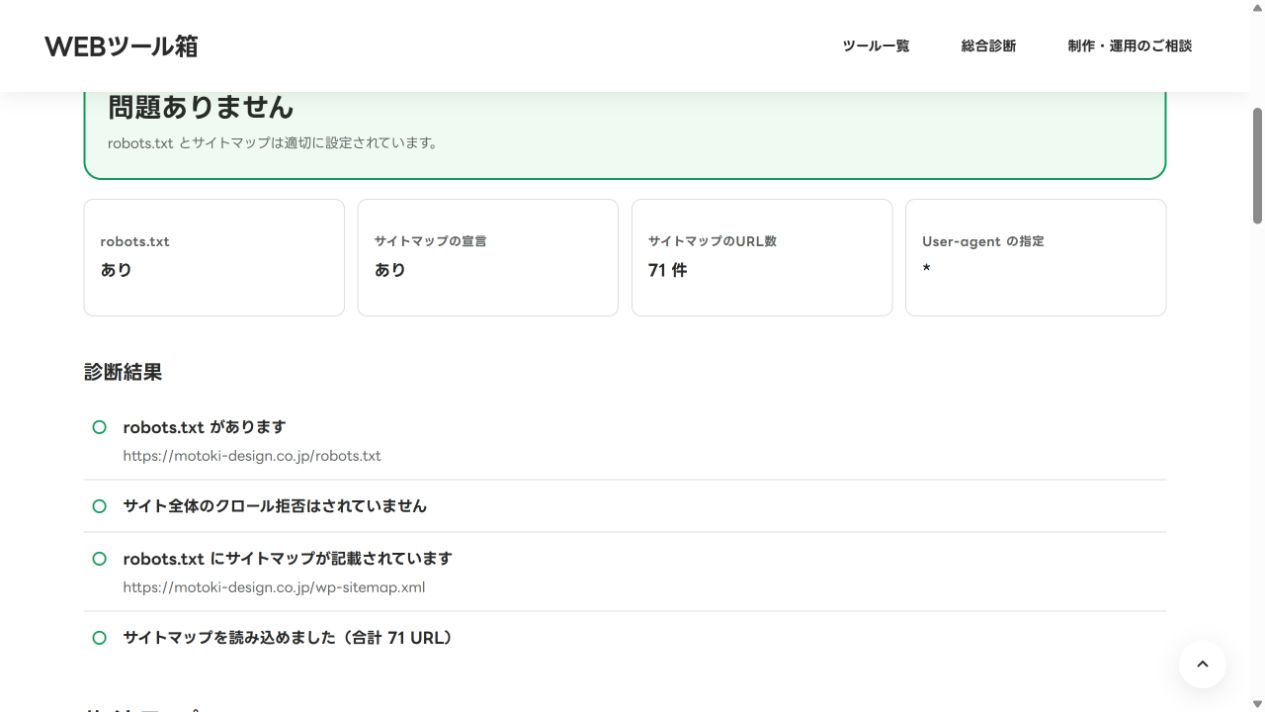The image size is (1265, 712).
Task: Click the page vertical scrollbar thumb
Action: pos(1257,165)
